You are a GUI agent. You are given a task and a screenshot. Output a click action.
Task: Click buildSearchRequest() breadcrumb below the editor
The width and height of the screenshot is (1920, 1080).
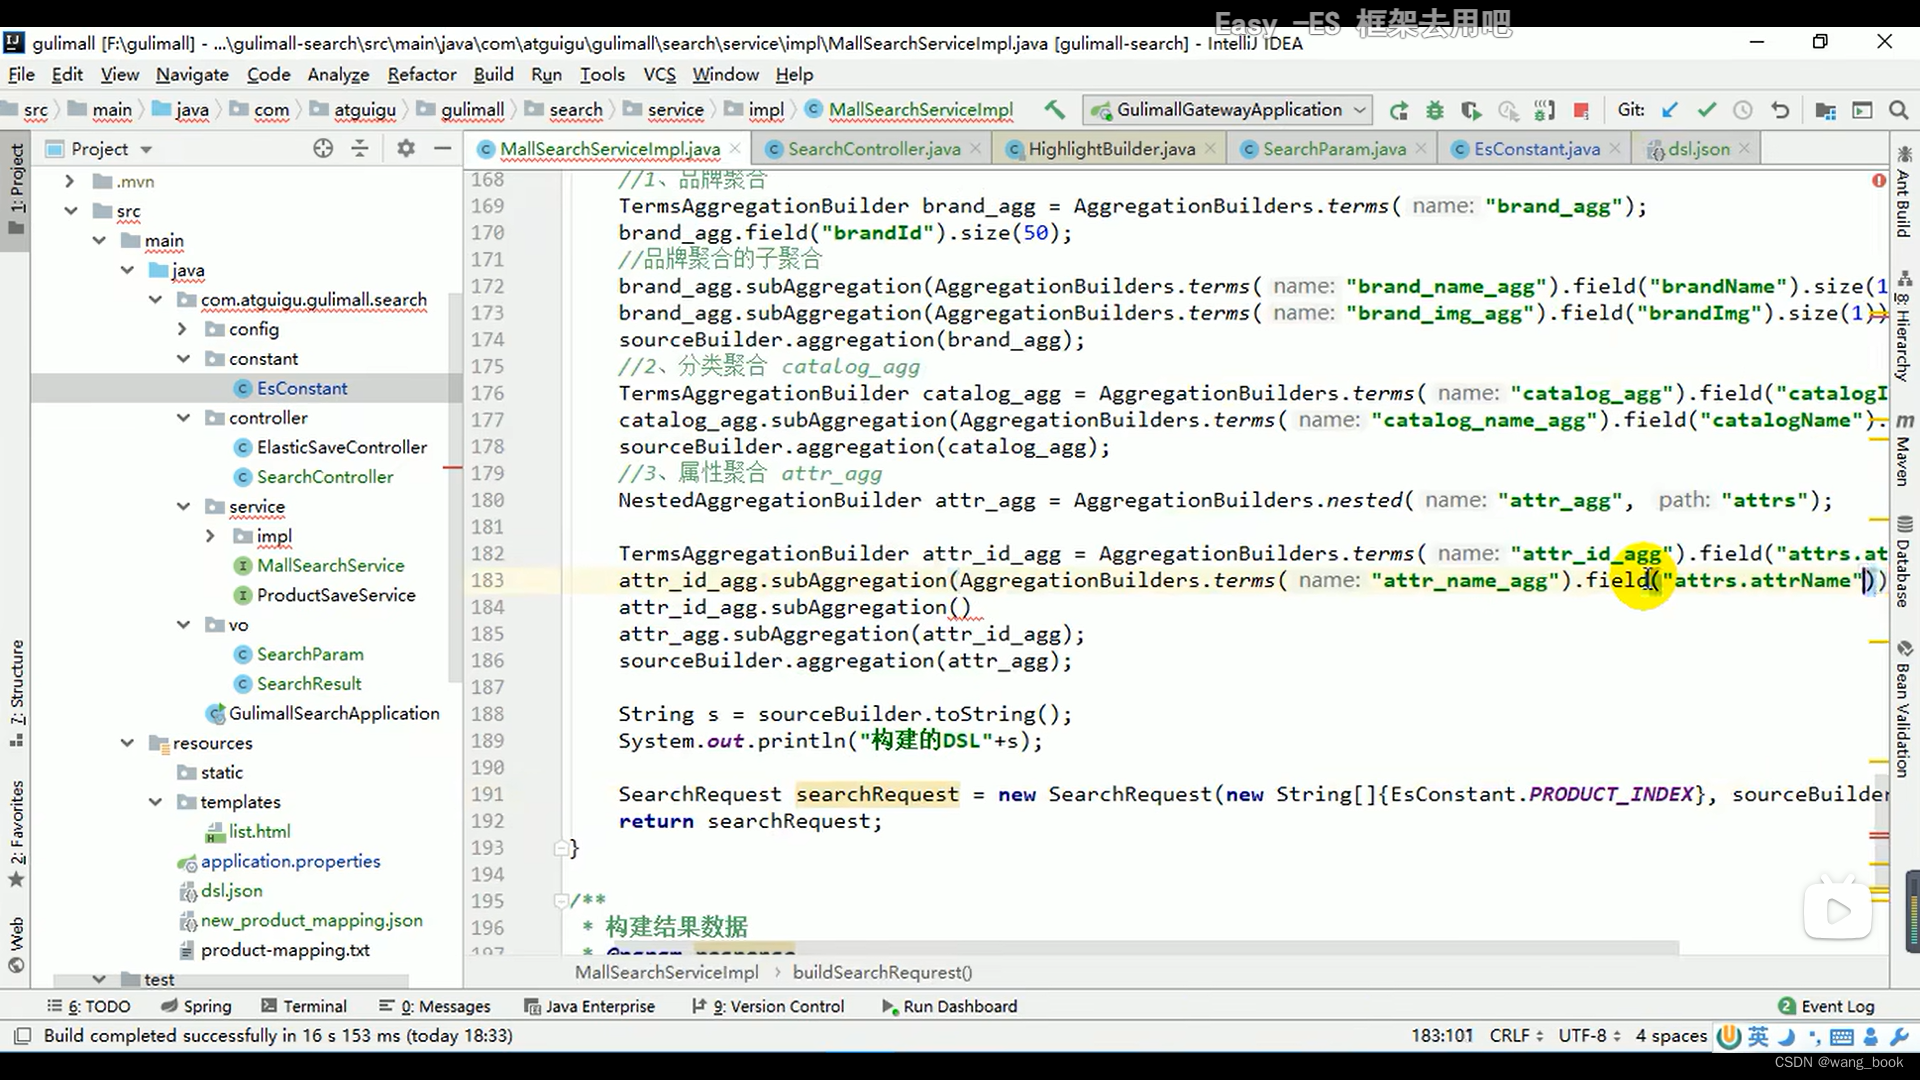(x=882, y=972)
